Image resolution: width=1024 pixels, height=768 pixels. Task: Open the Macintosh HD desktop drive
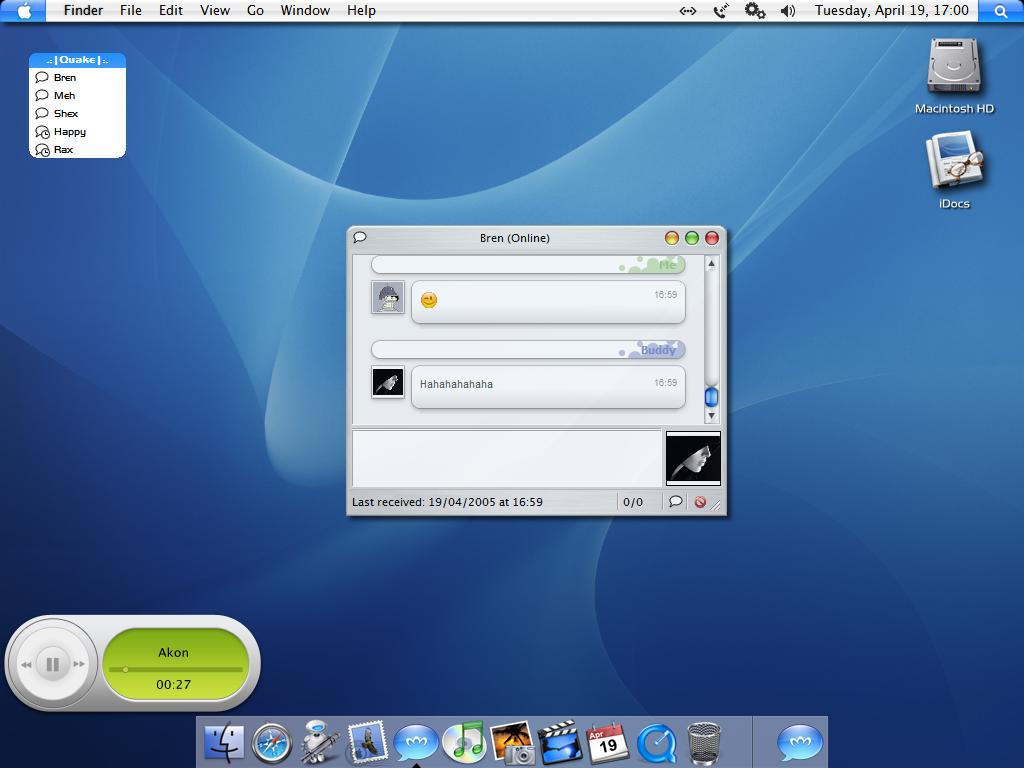click(954, 66)
